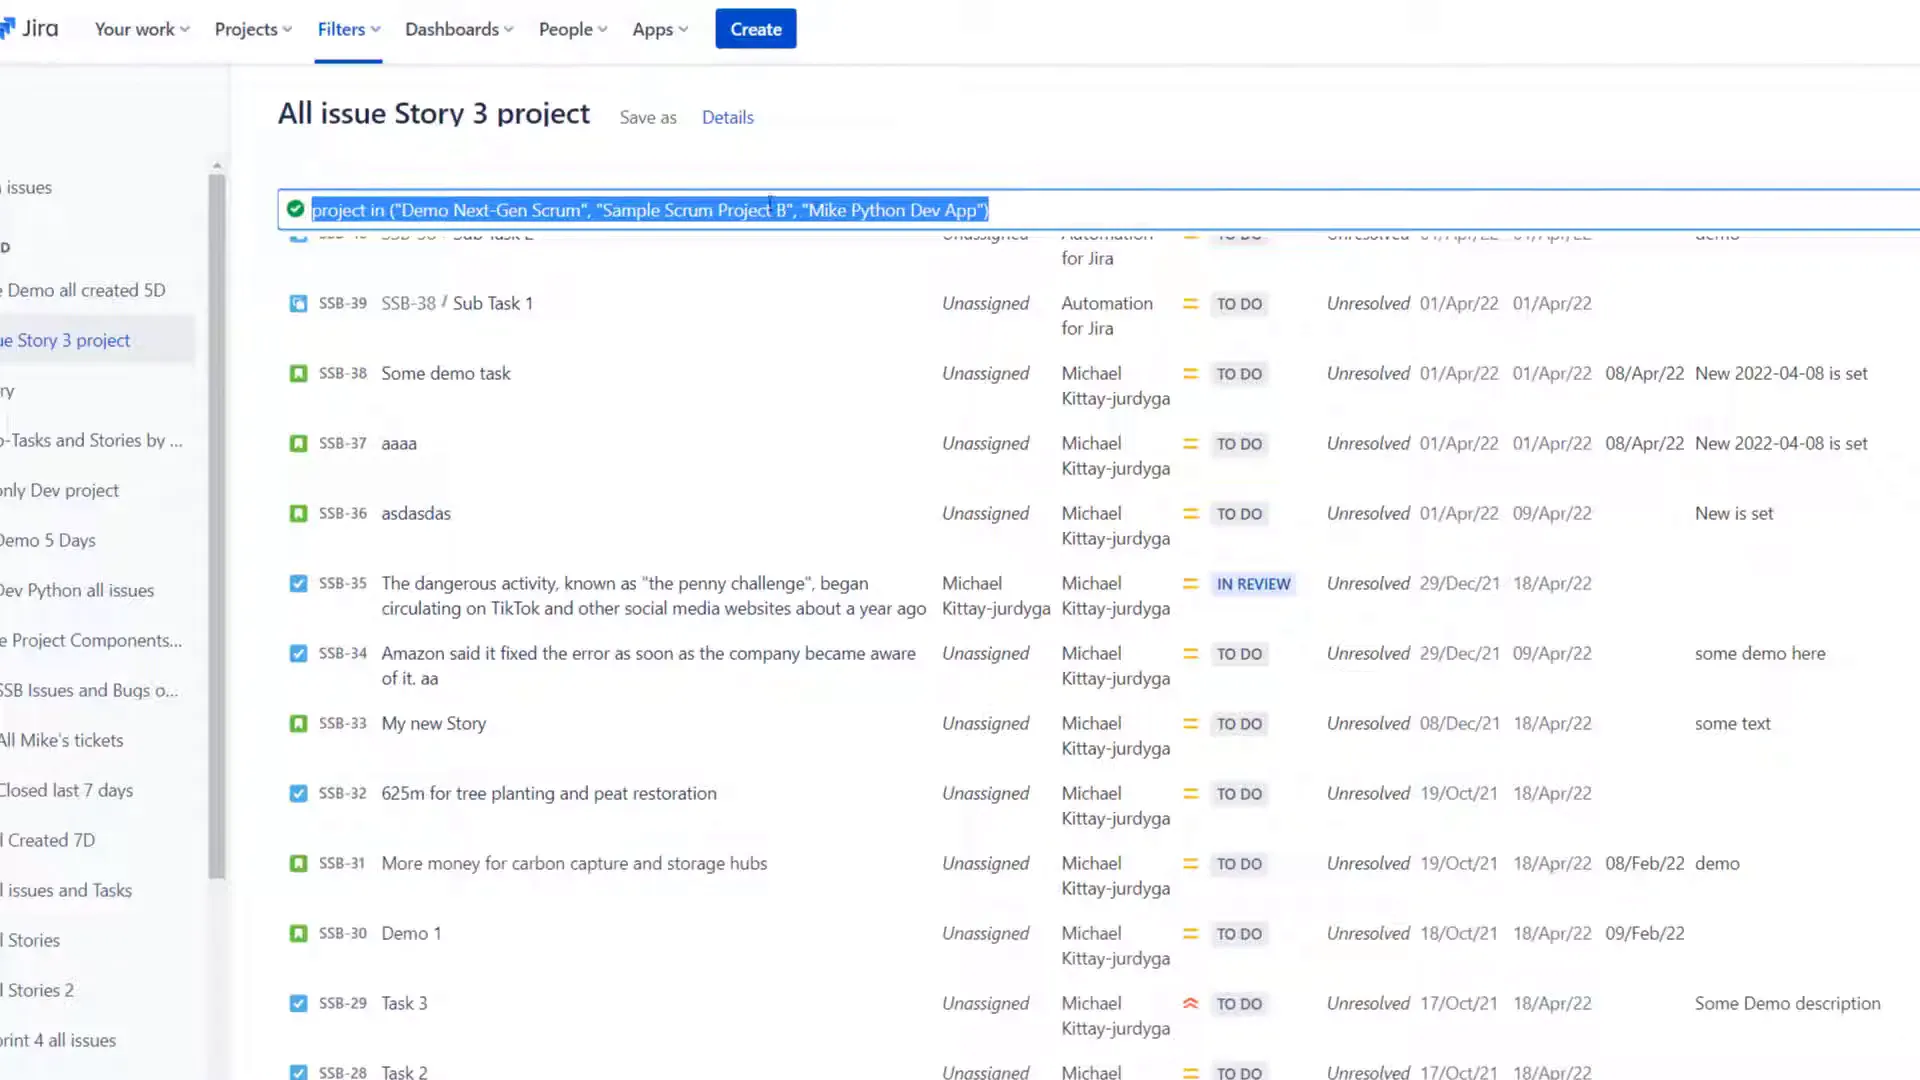Click the subtask icon for SSB-39
Screen dimensions: 1920x1080
pyautogui.click(x=298, y=303)
